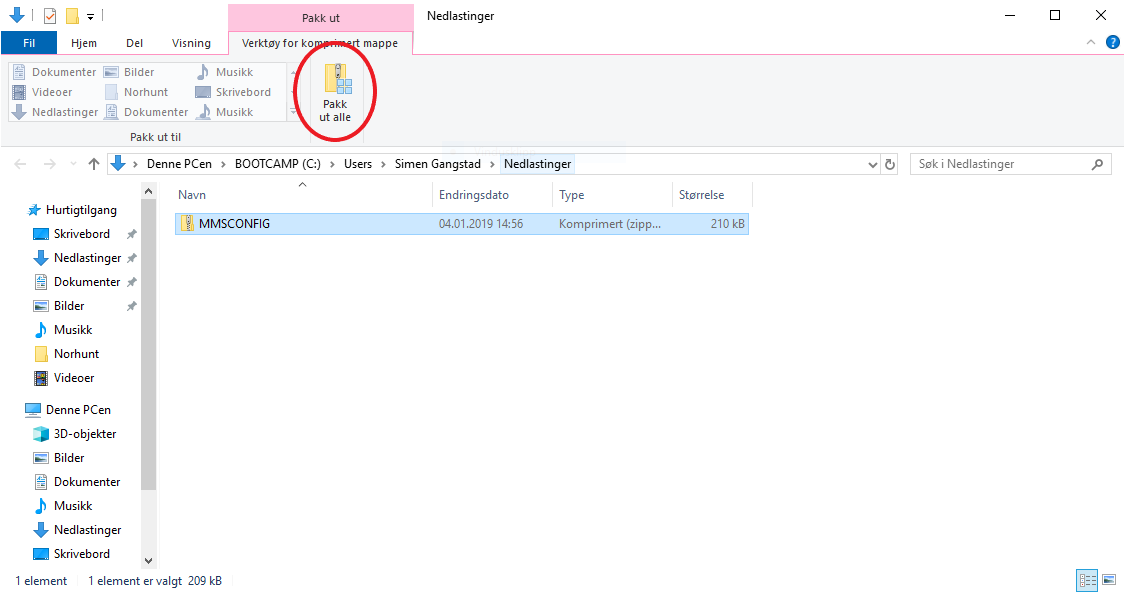
Task: Go forward with the right arrow button
Action: [50, 164]
